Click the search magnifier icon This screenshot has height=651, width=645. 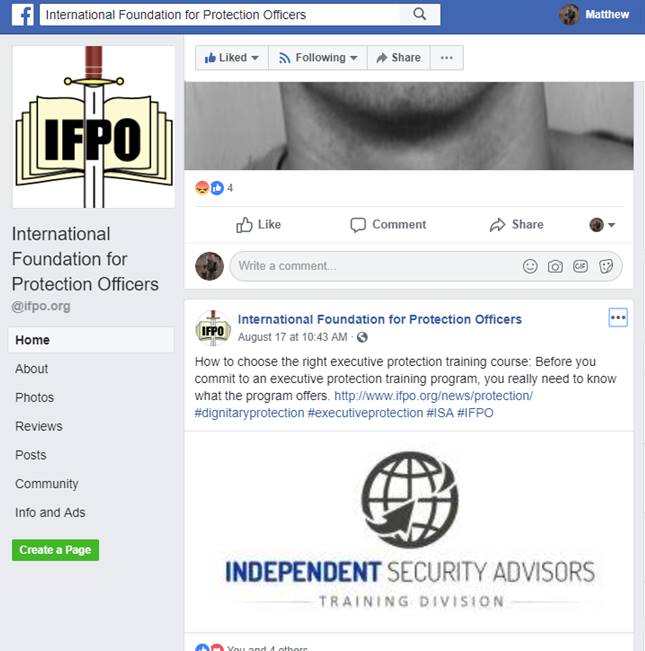pos(420,14)
